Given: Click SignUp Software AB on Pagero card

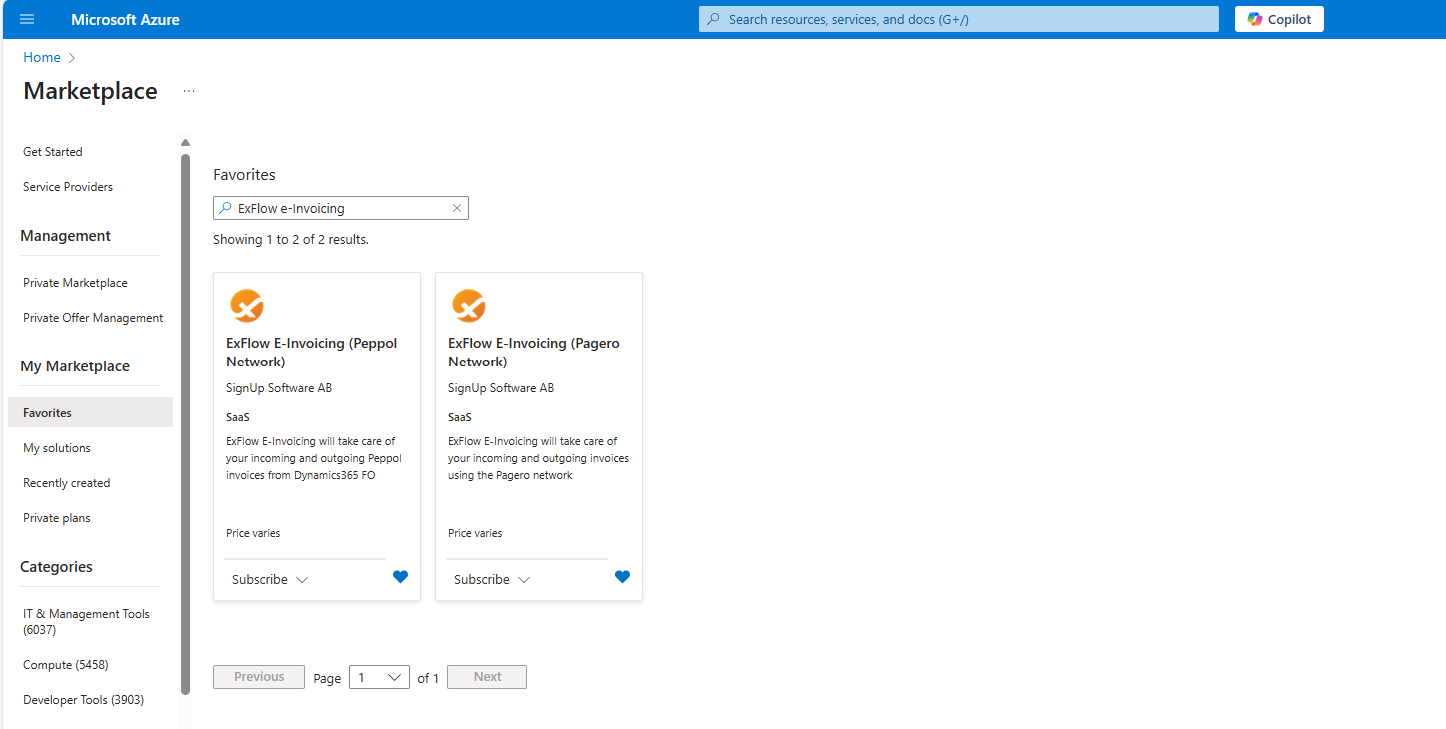Looking at the screenshot, I should coord(501,388).
